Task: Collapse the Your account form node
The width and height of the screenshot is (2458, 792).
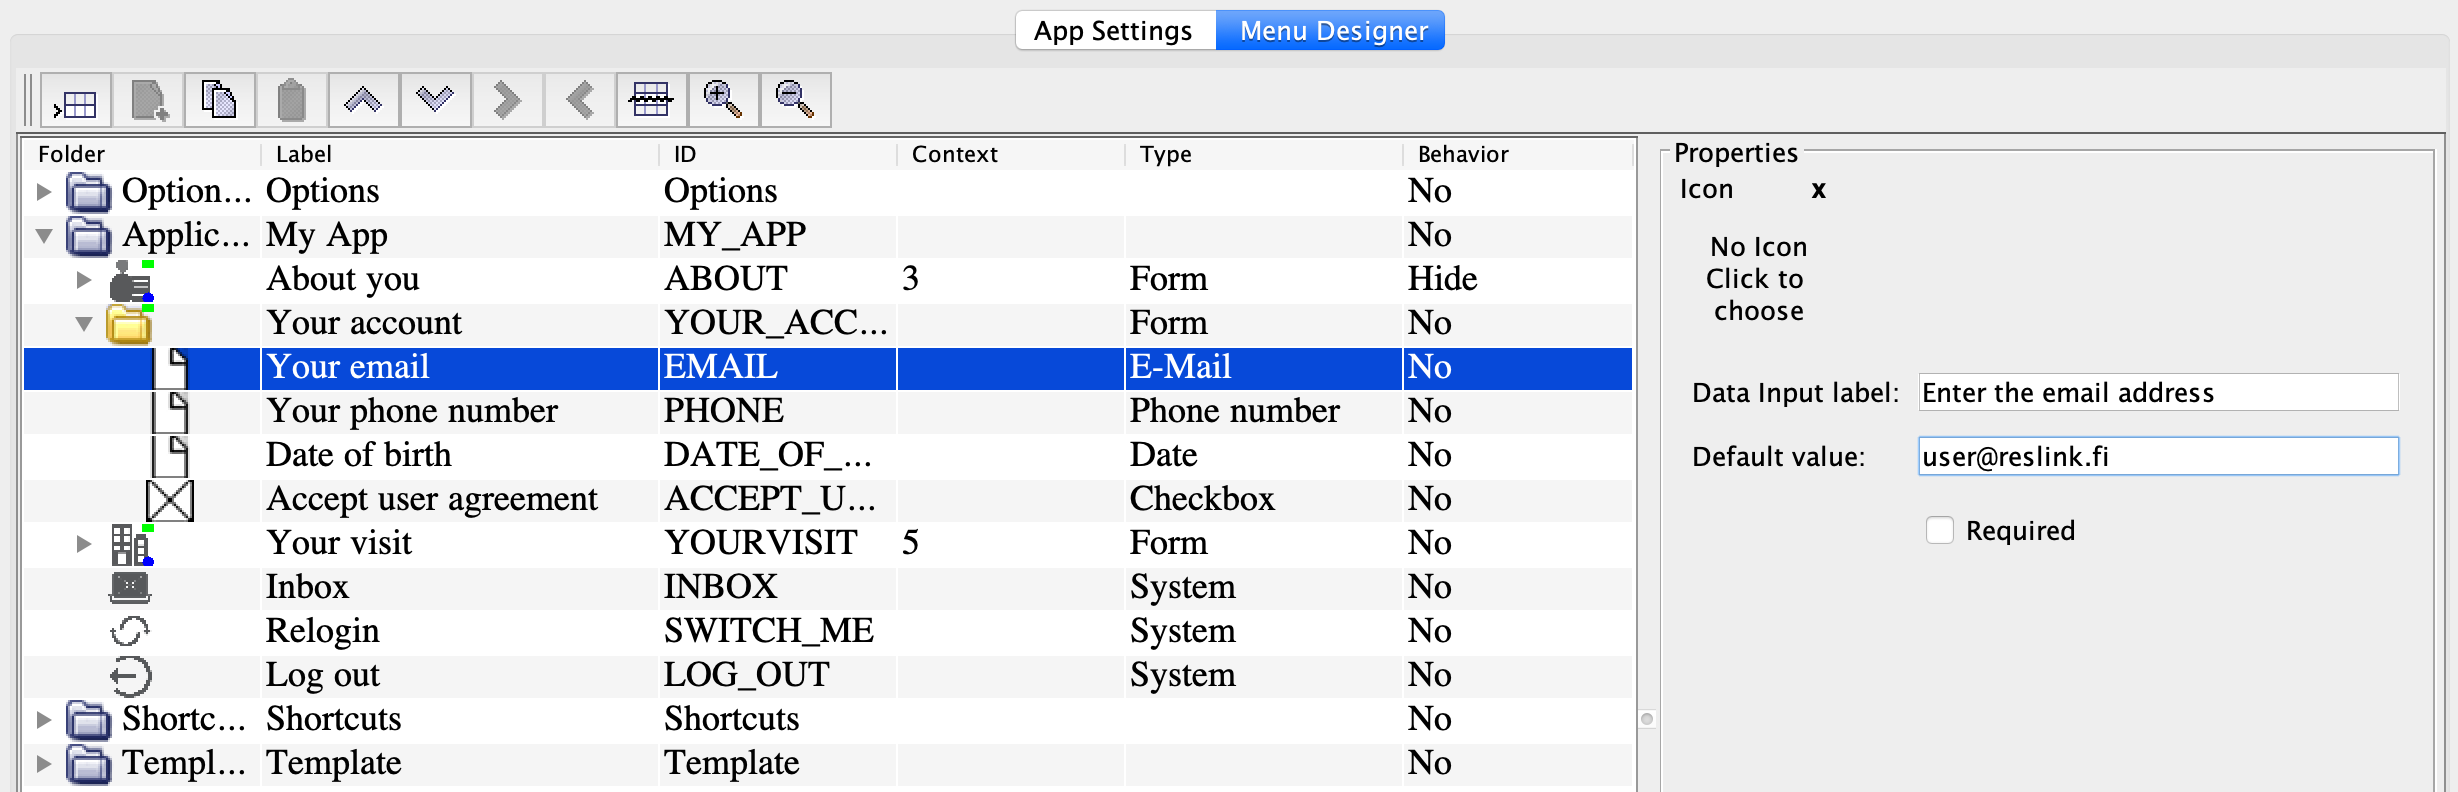Action: pos(84,323)
